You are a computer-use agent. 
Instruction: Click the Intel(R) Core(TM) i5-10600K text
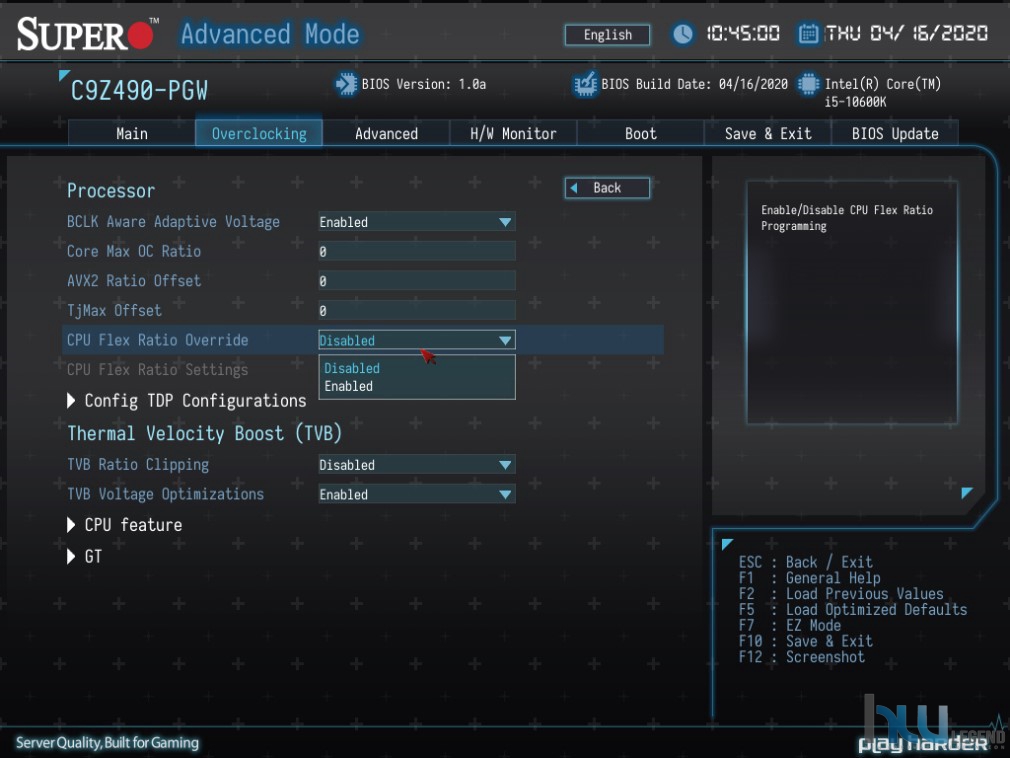tap(882, 93)
